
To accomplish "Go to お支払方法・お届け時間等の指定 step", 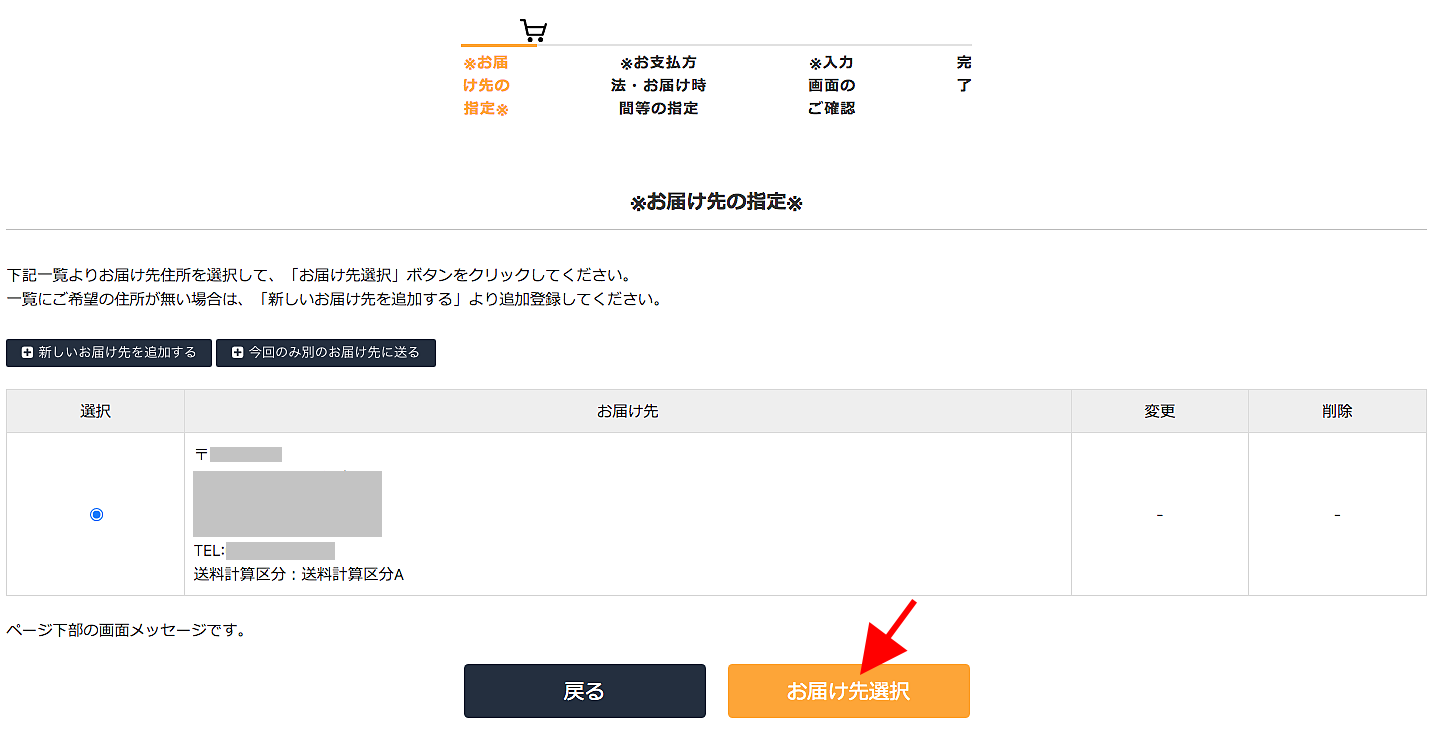I will 658,86.
